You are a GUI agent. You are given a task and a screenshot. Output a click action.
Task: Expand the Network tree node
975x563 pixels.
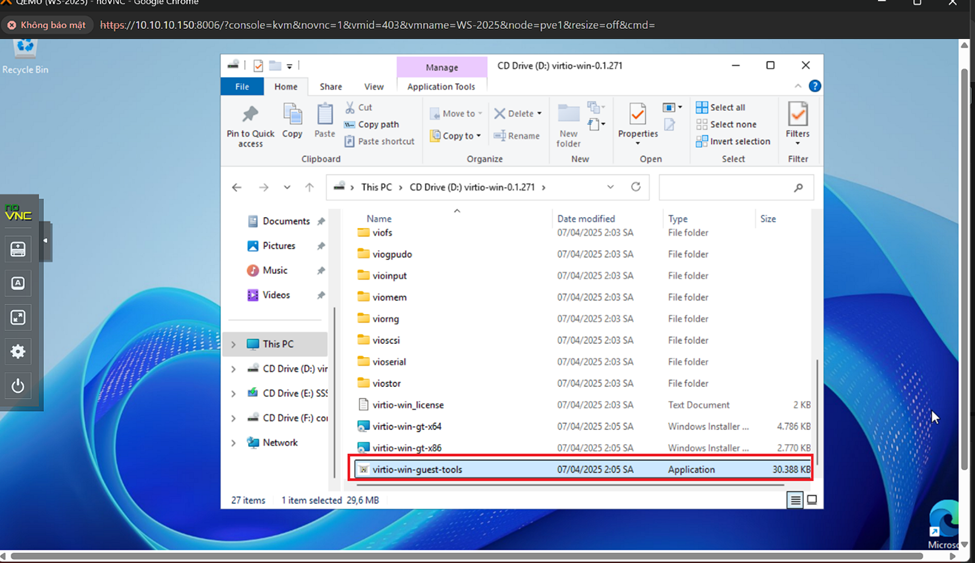point(234,443)
